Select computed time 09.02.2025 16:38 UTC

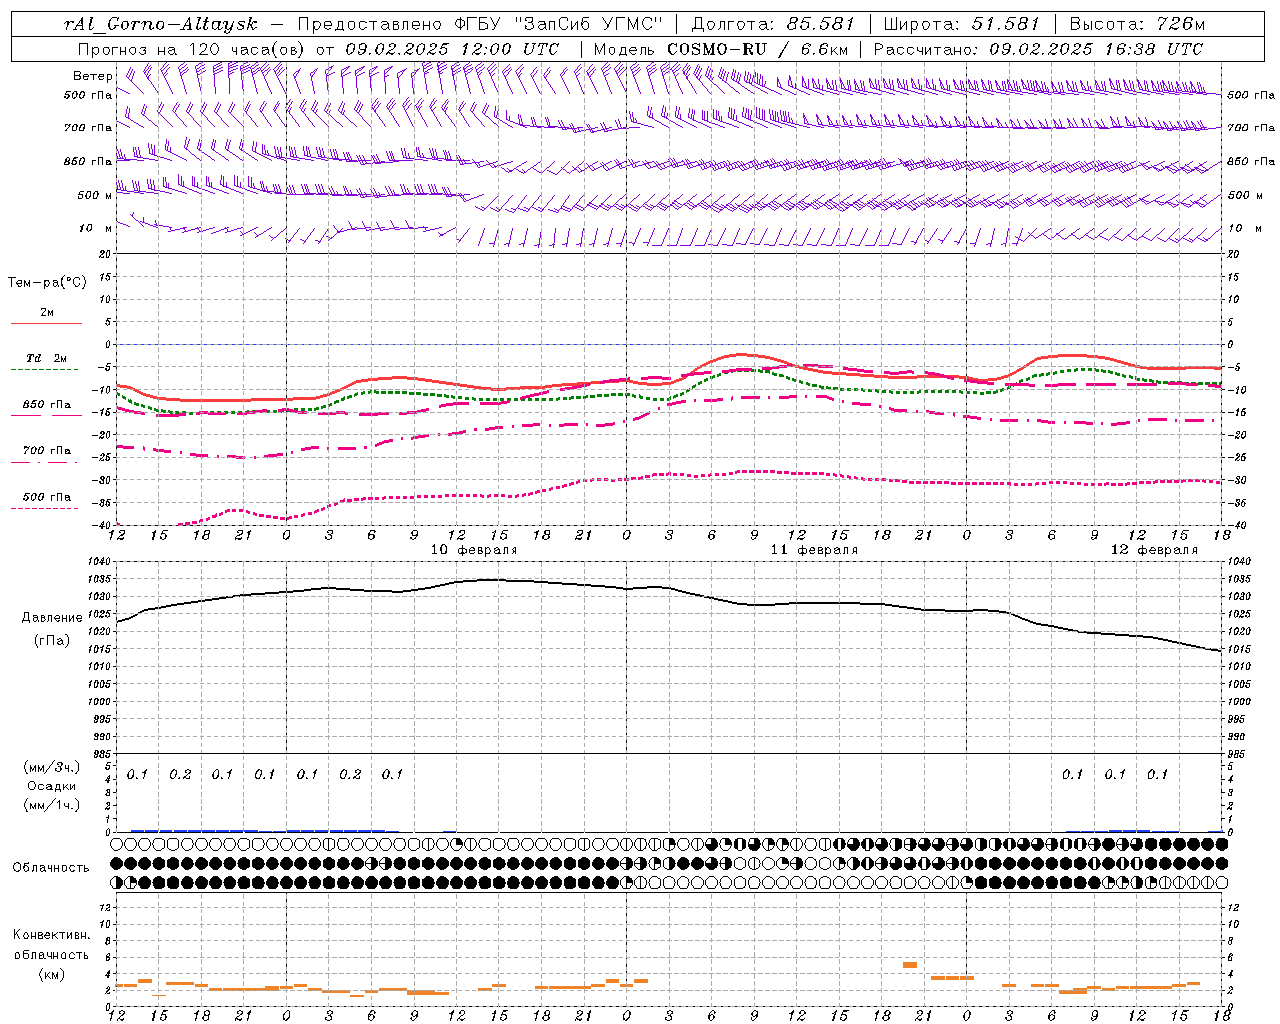pyautogui.click(x=1096, y=49)
